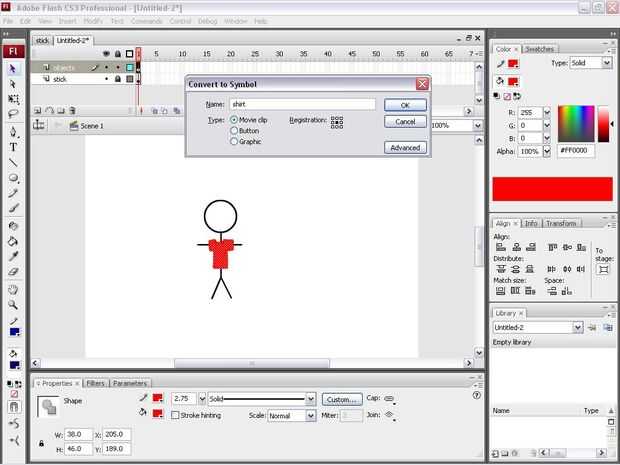The height and width of the screenshot is (465, 620).
Task: Open the Scale Normal dropdown
Action: [311, 416]
